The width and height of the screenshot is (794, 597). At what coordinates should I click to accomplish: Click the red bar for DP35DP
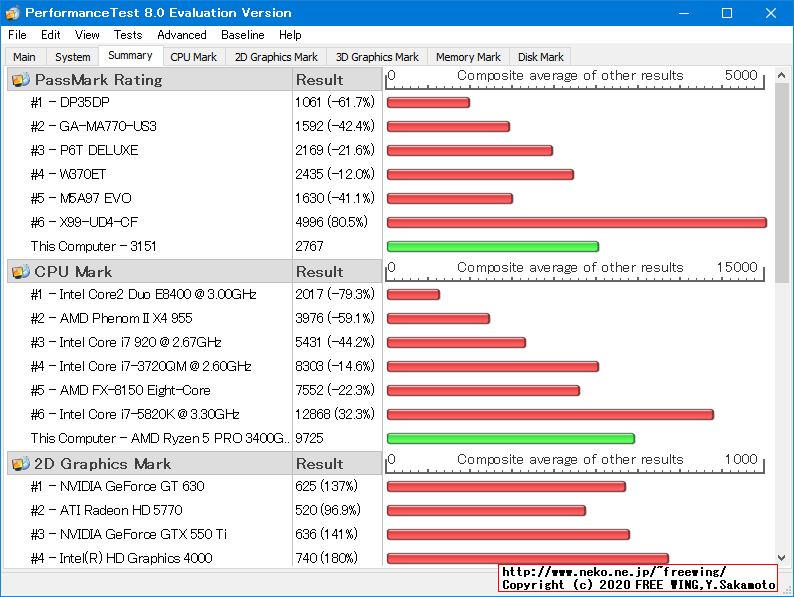pyautogui.click(x=428, y=103)
